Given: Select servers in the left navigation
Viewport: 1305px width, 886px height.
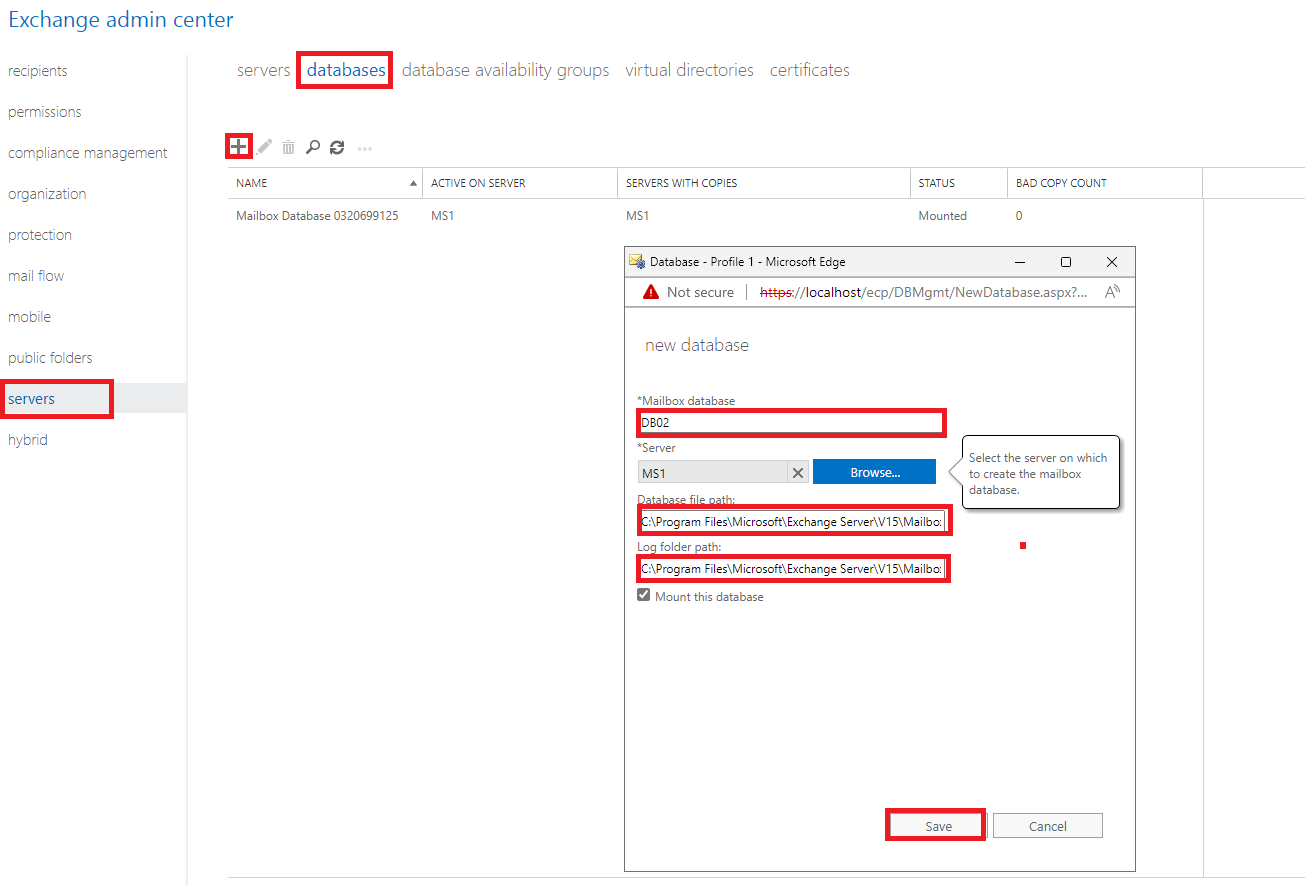Looking at the screenshot, I should [x=93, y=398].
